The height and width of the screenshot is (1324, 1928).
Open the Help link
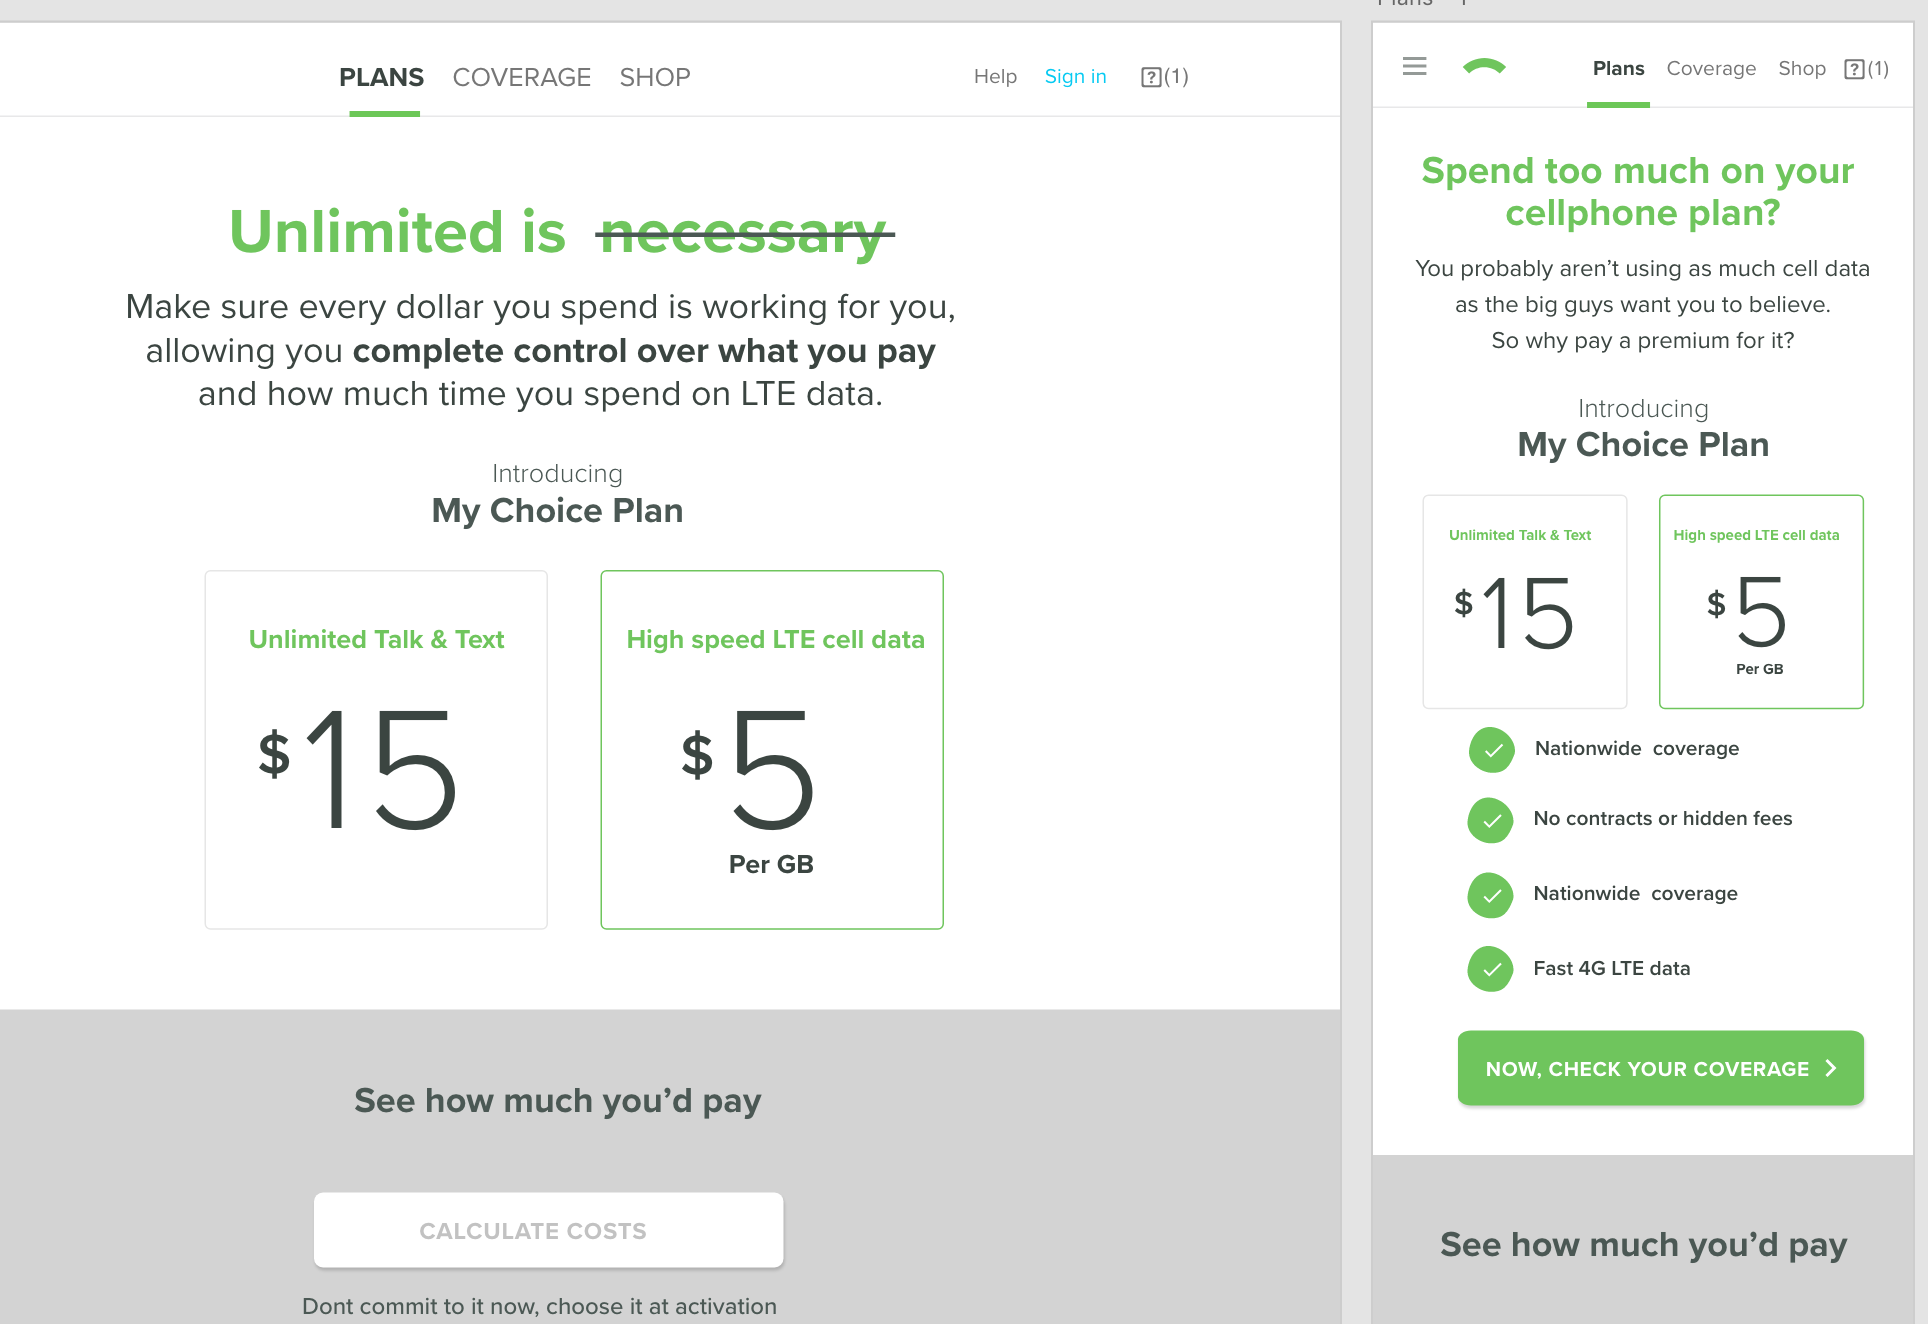[x=995, y=77]
